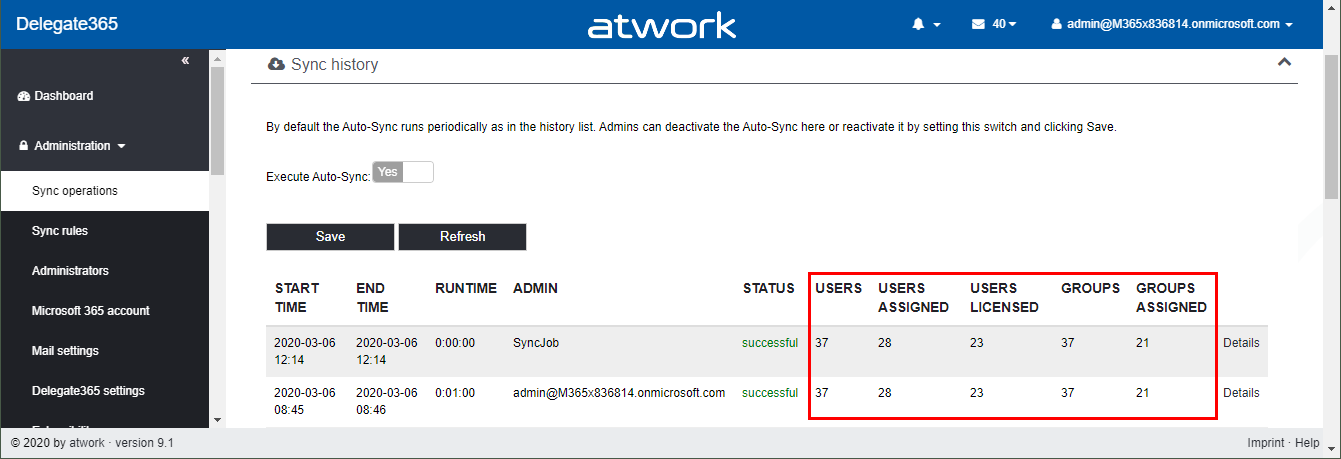Toggle the Execute Auto-Sync switch
The width and height of the screenshot is (1341, 459).
click(x=403, y=172)
